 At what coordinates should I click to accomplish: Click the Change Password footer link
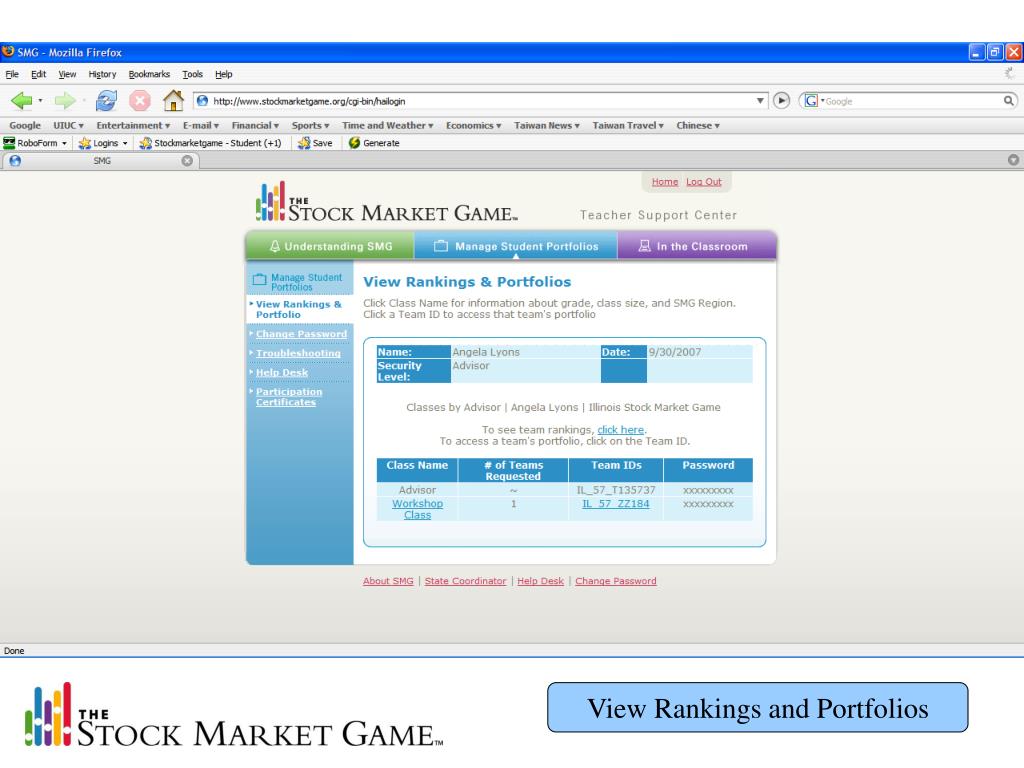615,581
